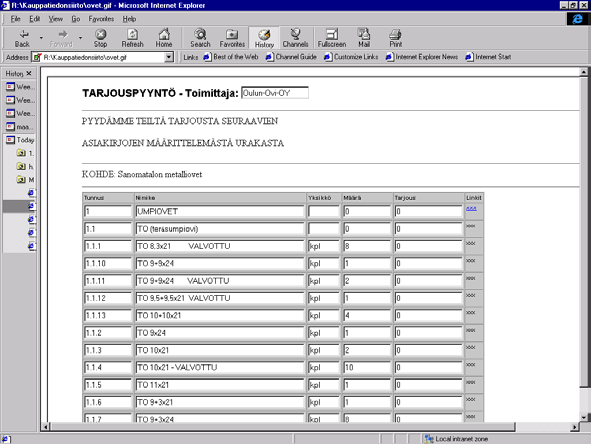The height and width of the screenshot is (444, 591).
Task: Click vertical scrollbar up arrow
Action: pos(583,72)
